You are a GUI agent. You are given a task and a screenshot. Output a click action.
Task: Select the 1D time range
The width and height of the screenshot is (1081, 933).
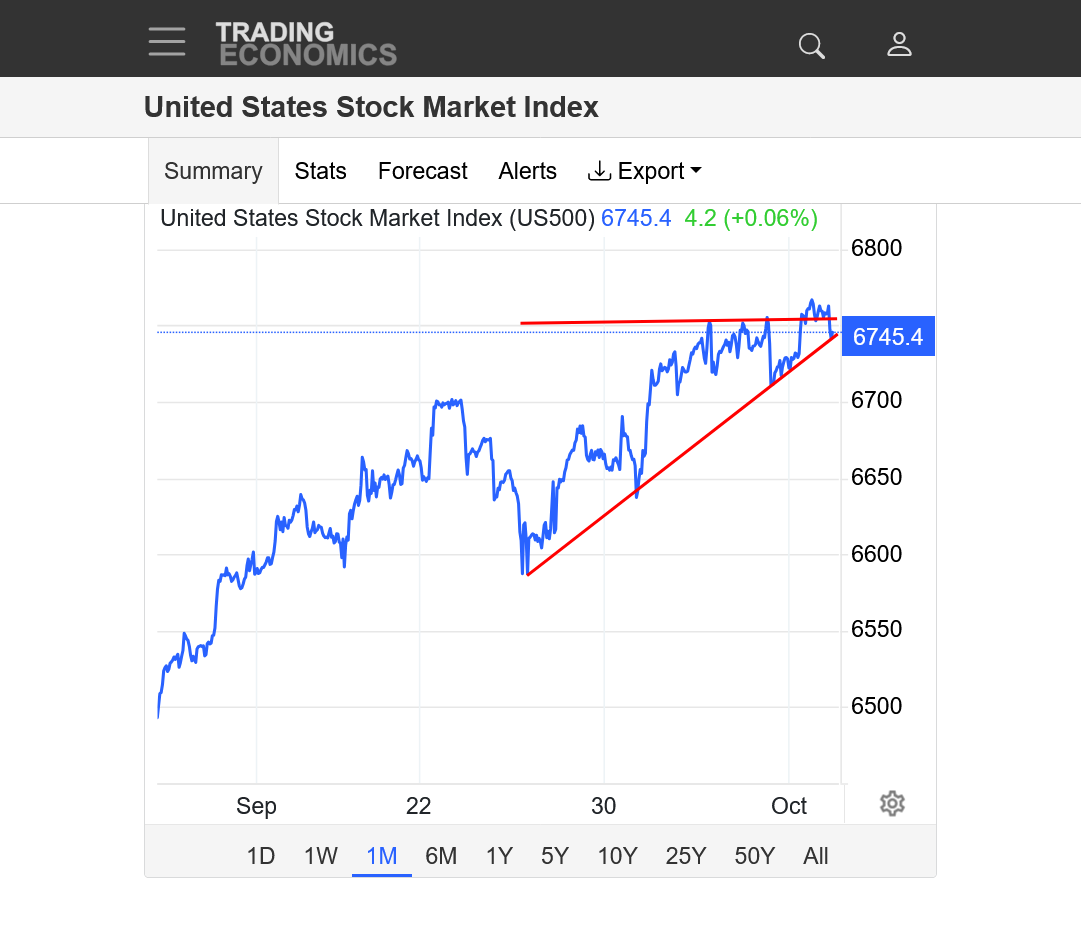[261, 856]
